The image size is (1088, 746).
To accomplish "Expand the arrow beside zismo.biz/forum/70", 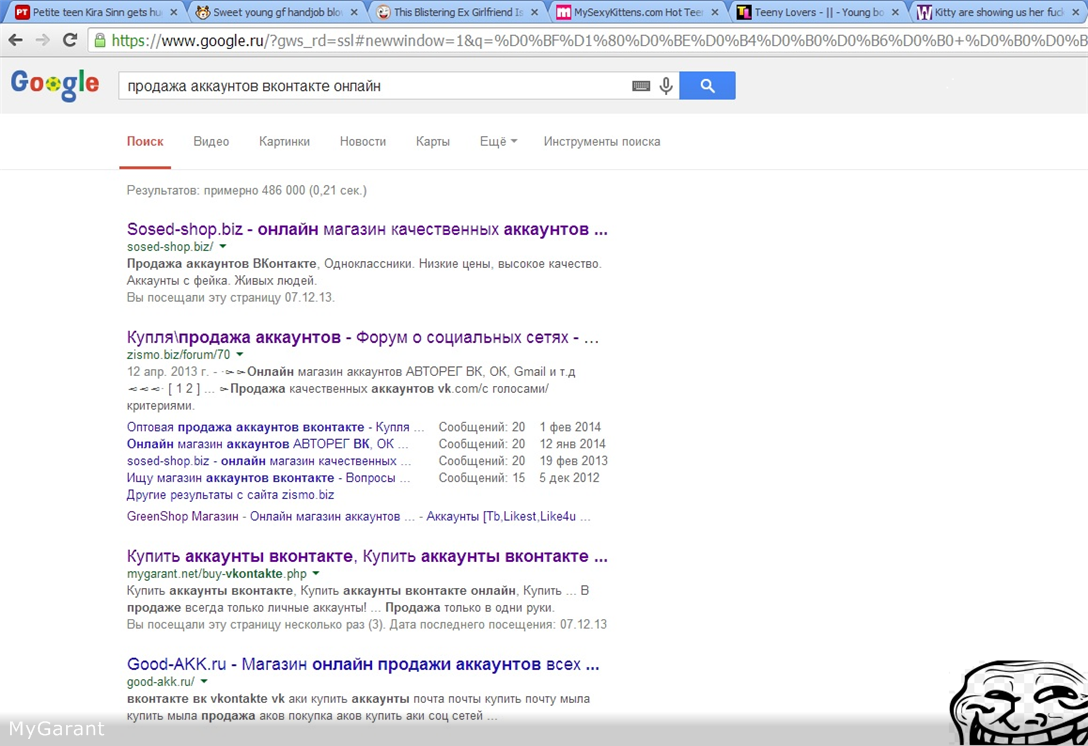I will pos(240,355).
